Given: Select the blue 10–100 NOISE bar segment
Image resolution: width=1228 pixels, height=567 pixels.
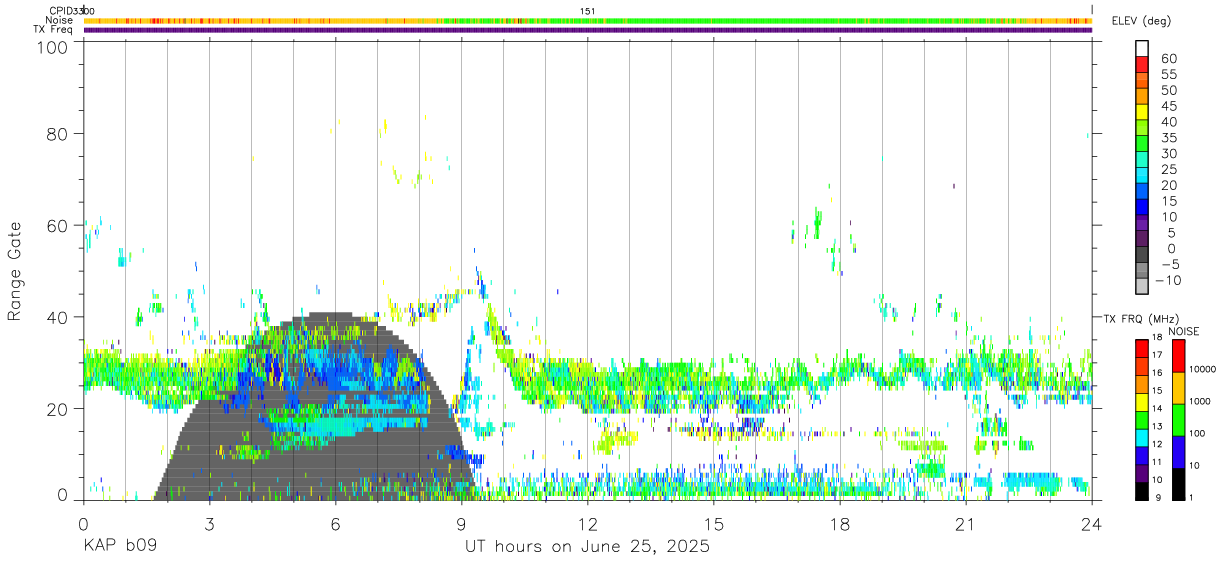Looking at the screenshot, I should [1178, 451].
